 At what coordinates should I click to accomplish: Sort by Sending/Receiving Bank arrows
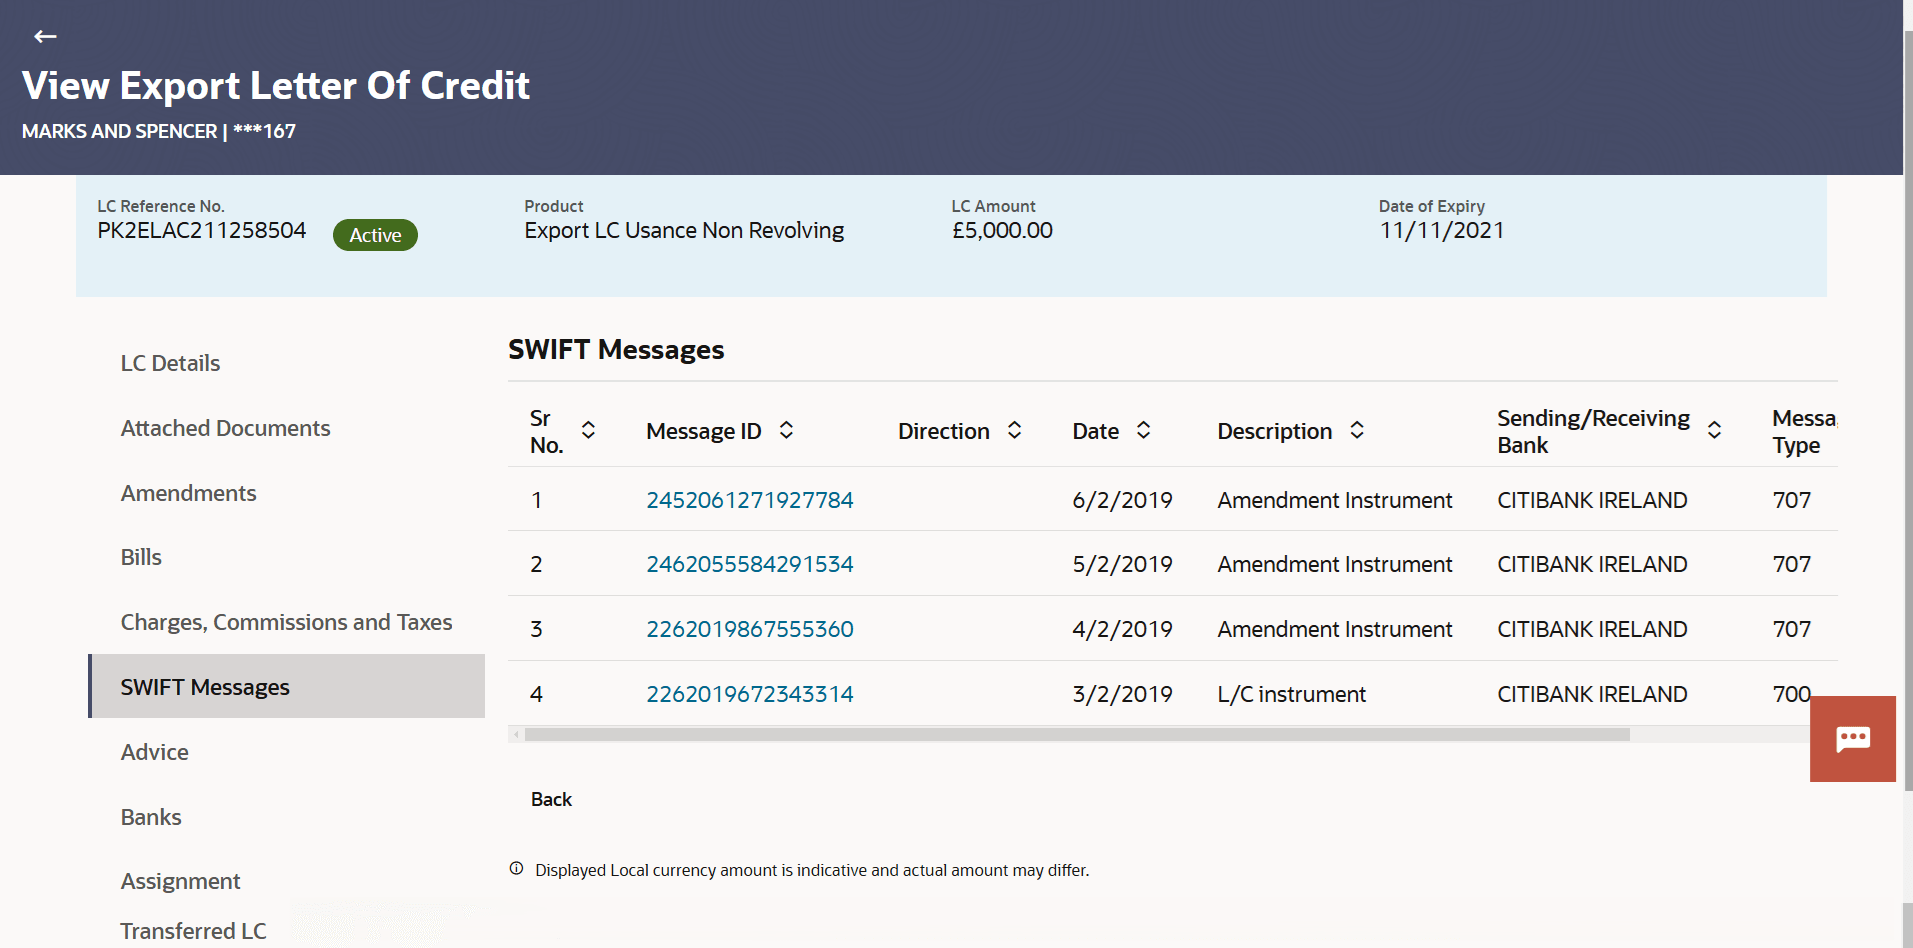tap(1714, 430)
